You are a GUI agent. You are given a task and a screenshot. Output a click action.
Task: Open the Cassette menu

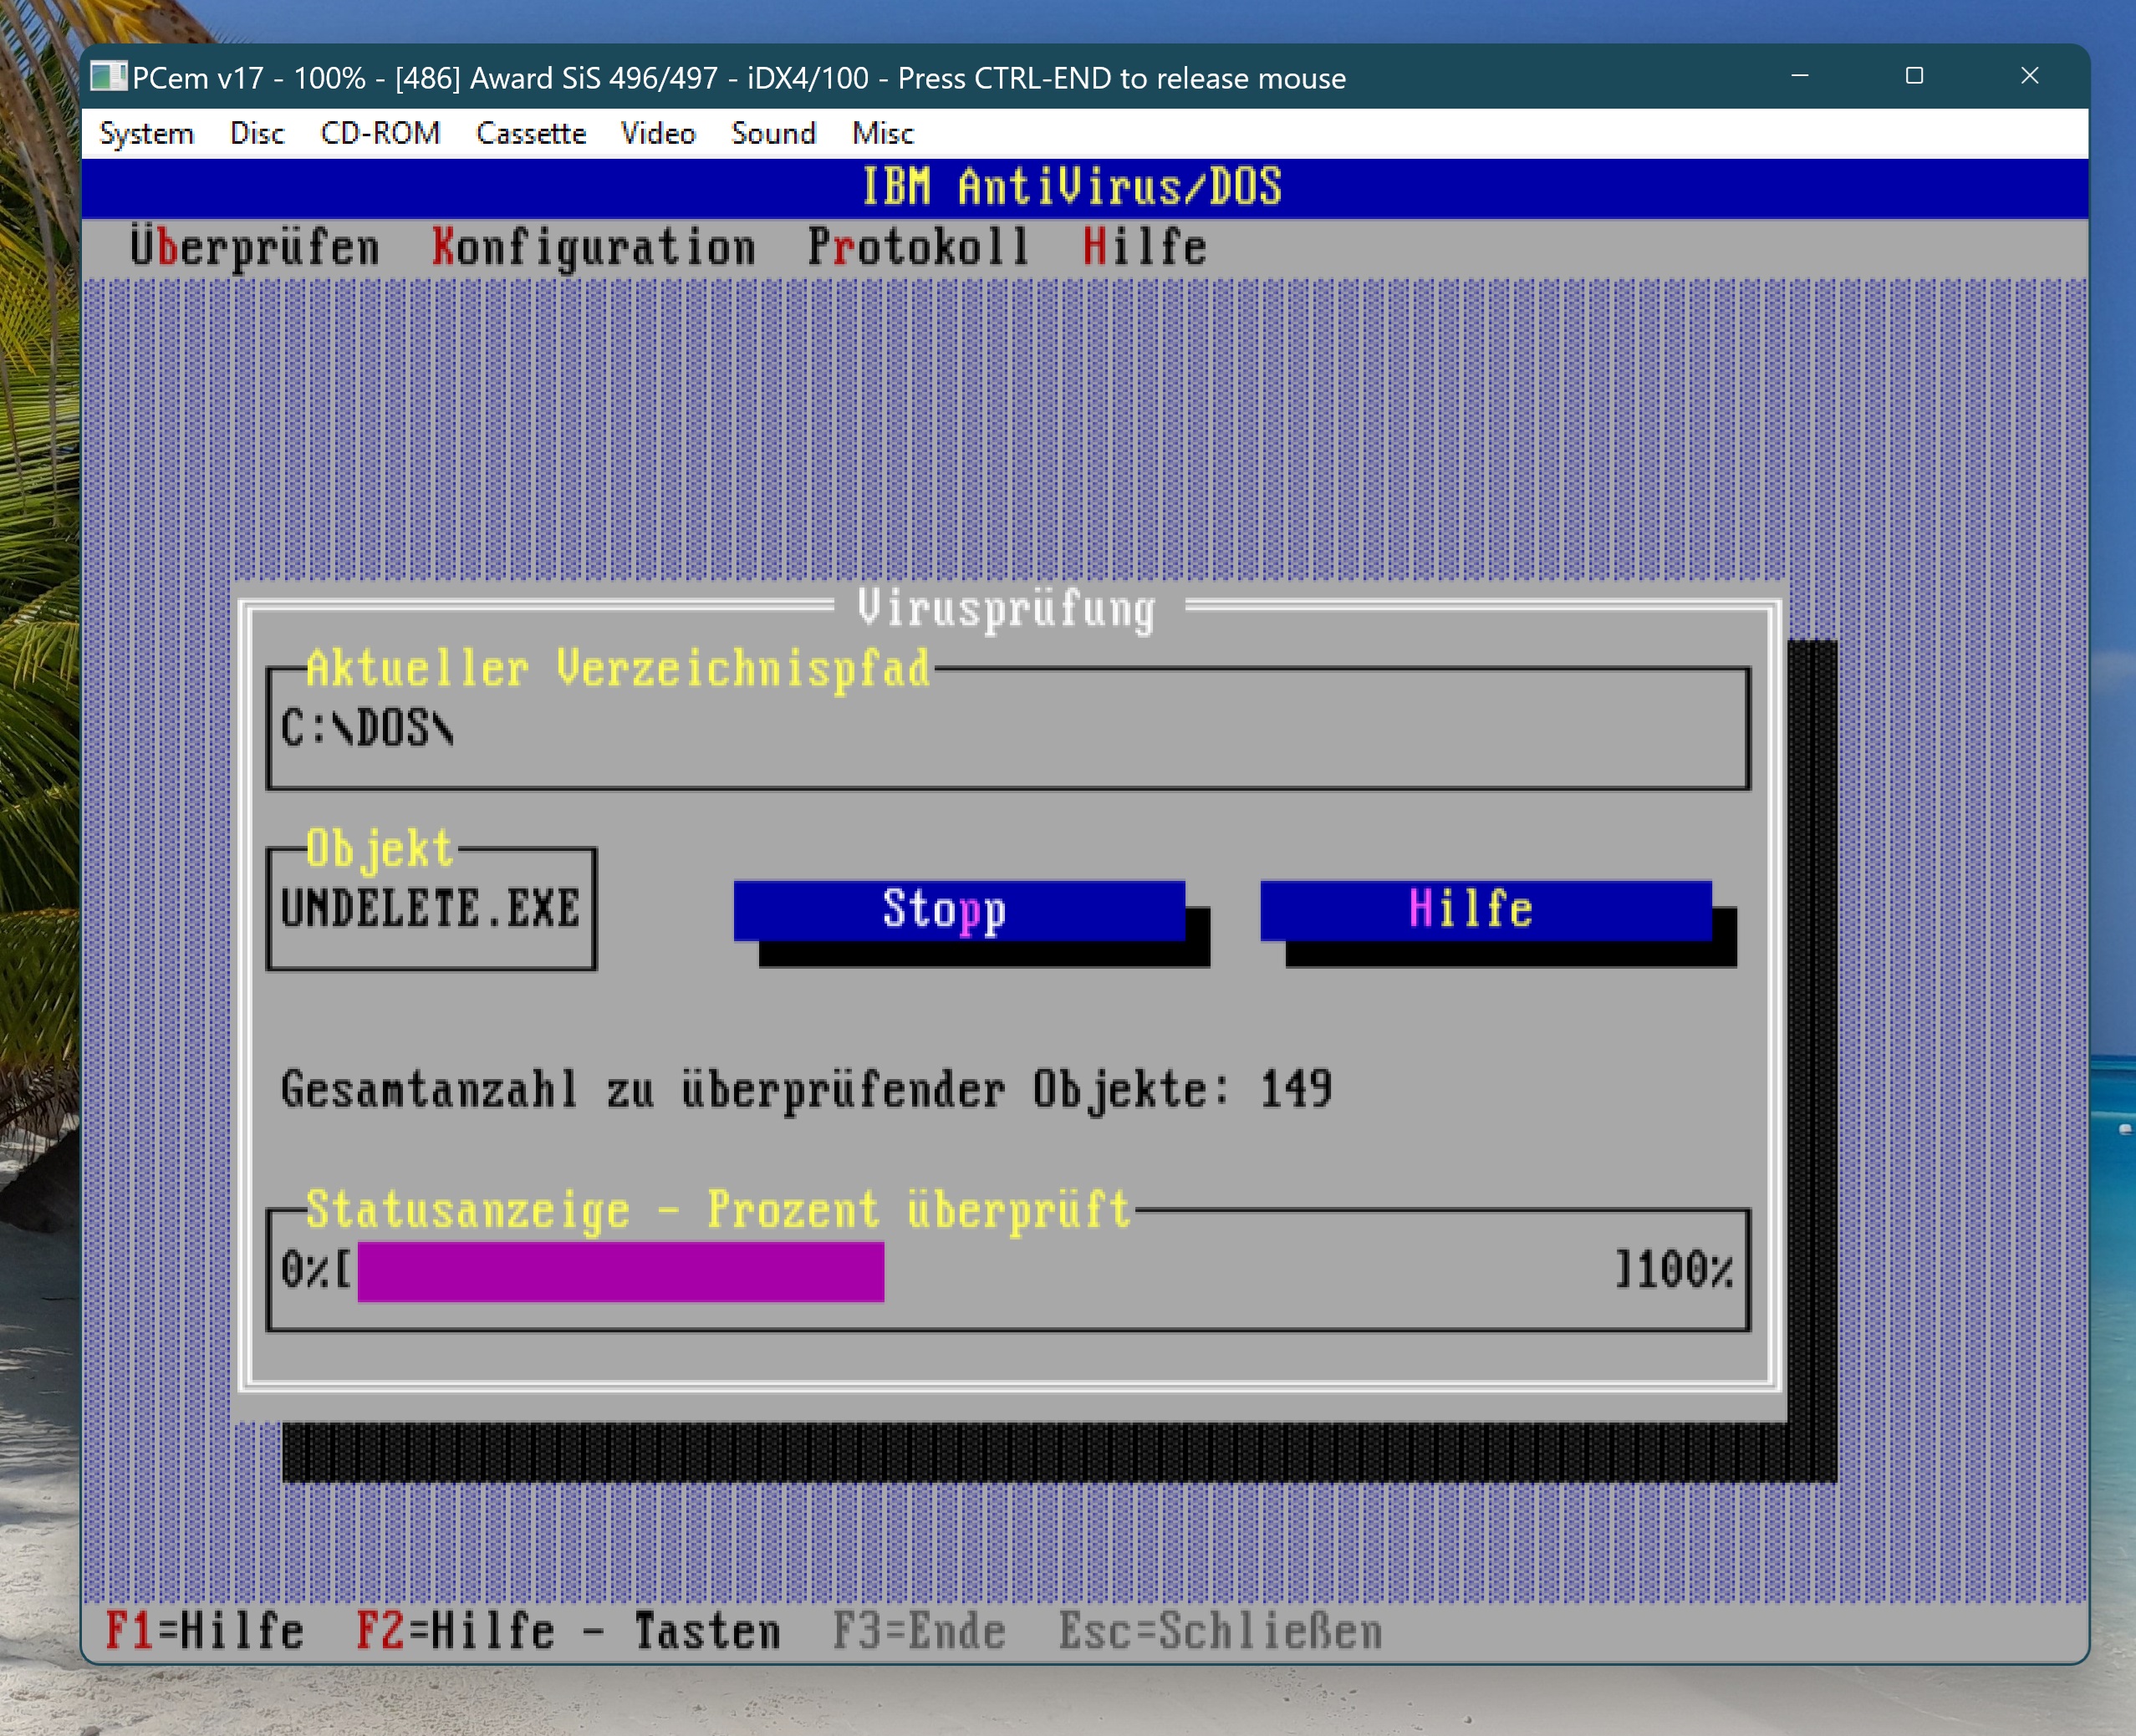[531, 133]
